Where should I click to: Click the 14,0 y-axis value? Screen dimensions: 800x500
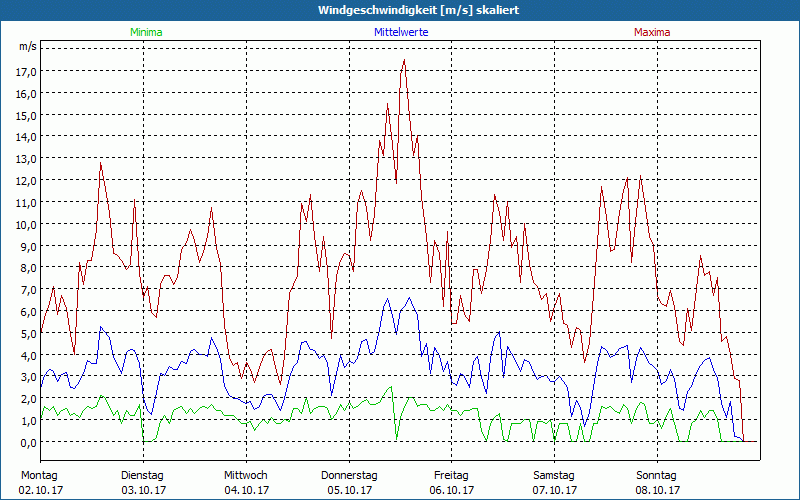[26, 137]
